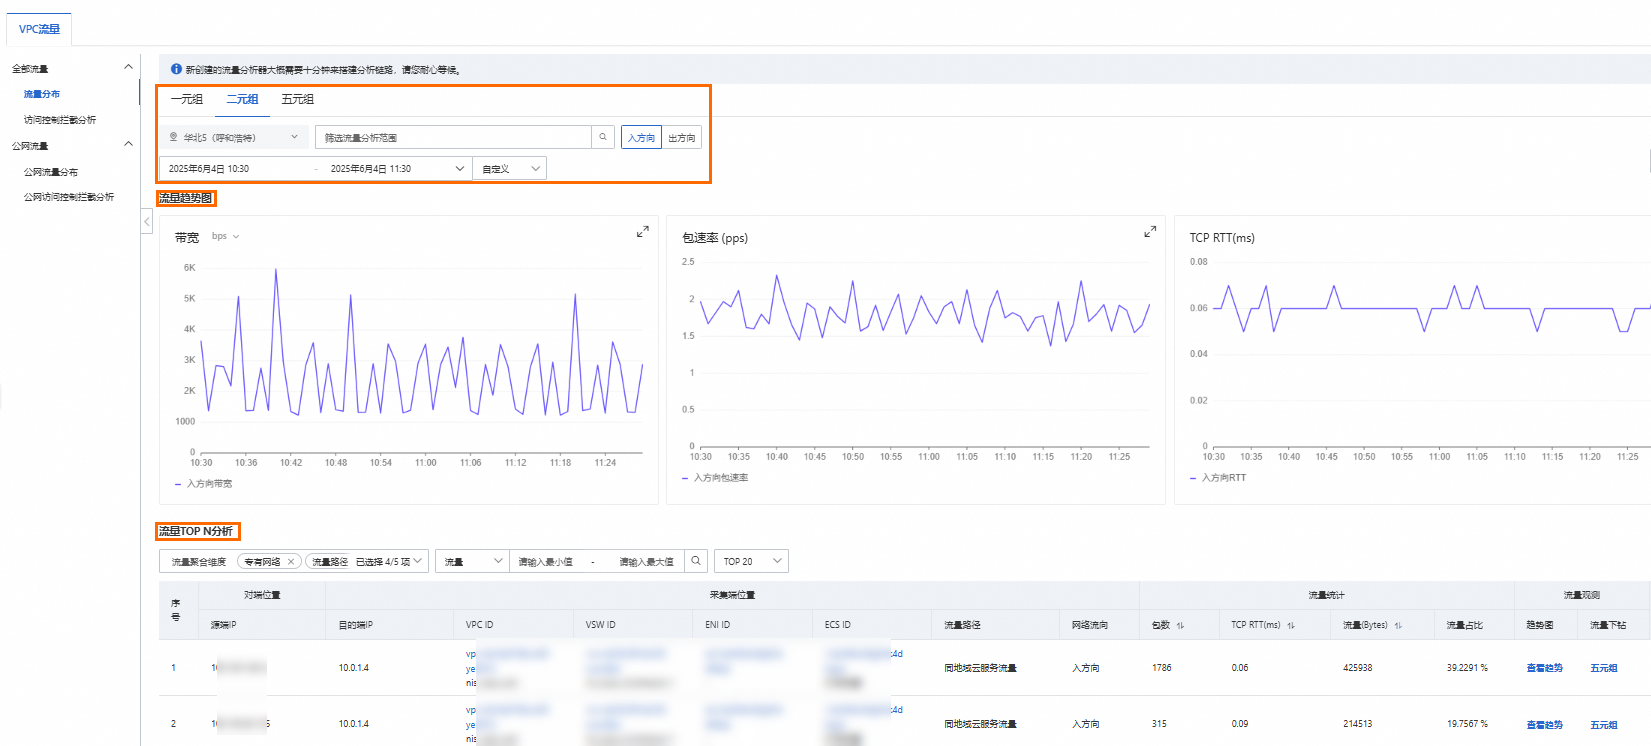Open 公网访问控制拦截分析 in sidebar
This screenshot has width=1651, height=746.
tap(69, 197)
